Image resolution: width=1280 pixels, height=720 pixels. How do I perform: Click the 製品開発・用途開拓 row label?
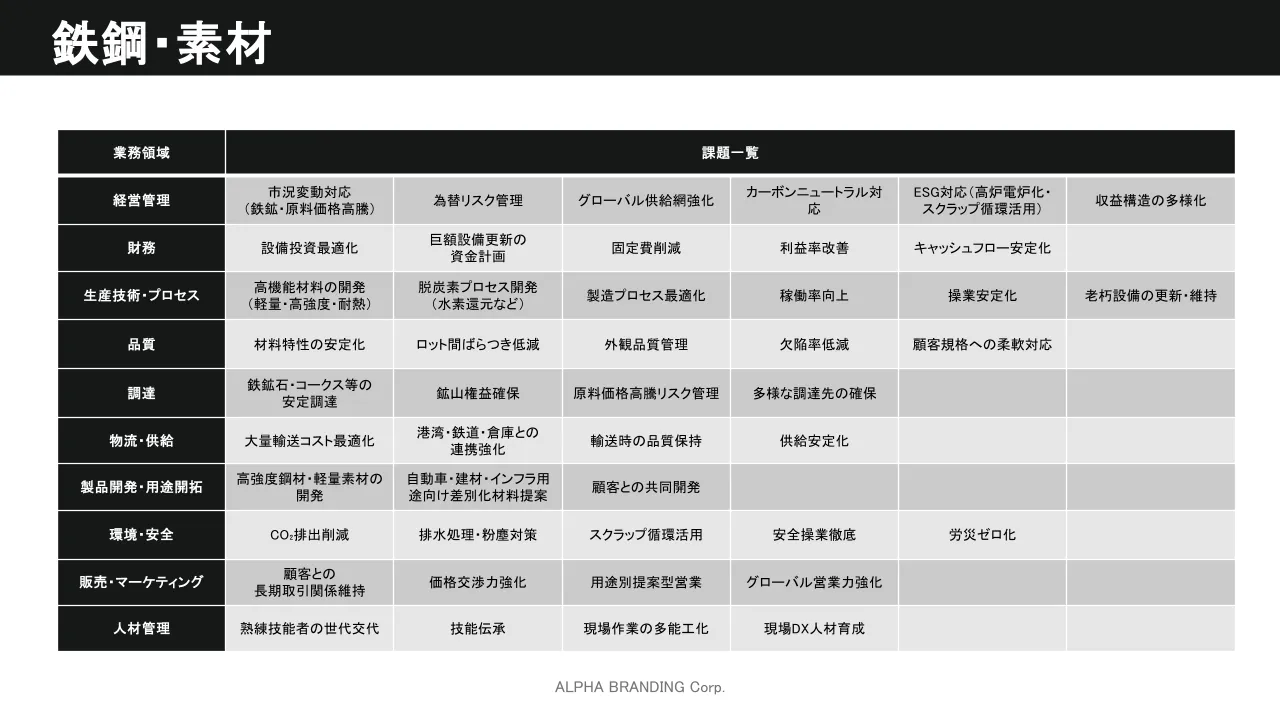(141, 487)
